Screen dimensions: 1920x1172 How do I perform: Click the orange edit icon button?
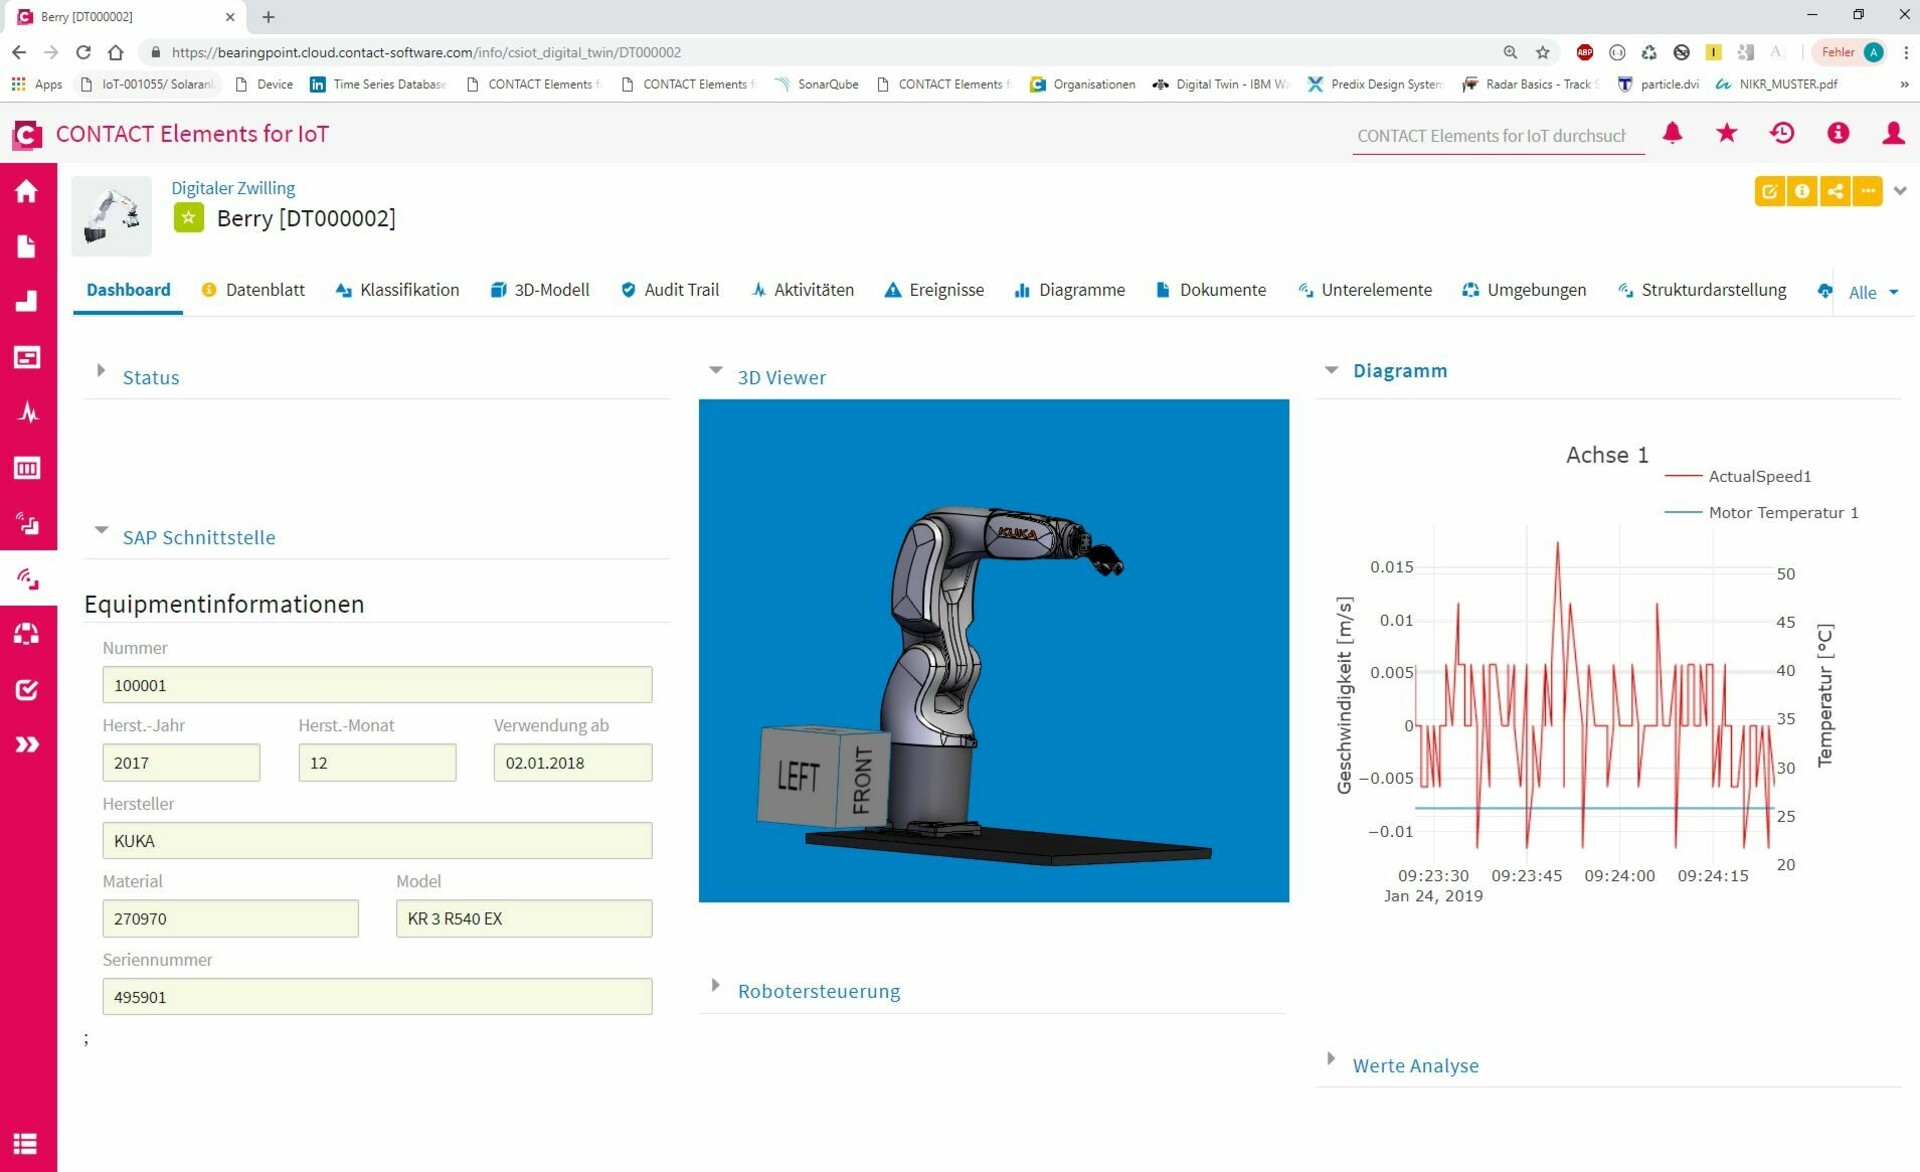[1769, 191]
